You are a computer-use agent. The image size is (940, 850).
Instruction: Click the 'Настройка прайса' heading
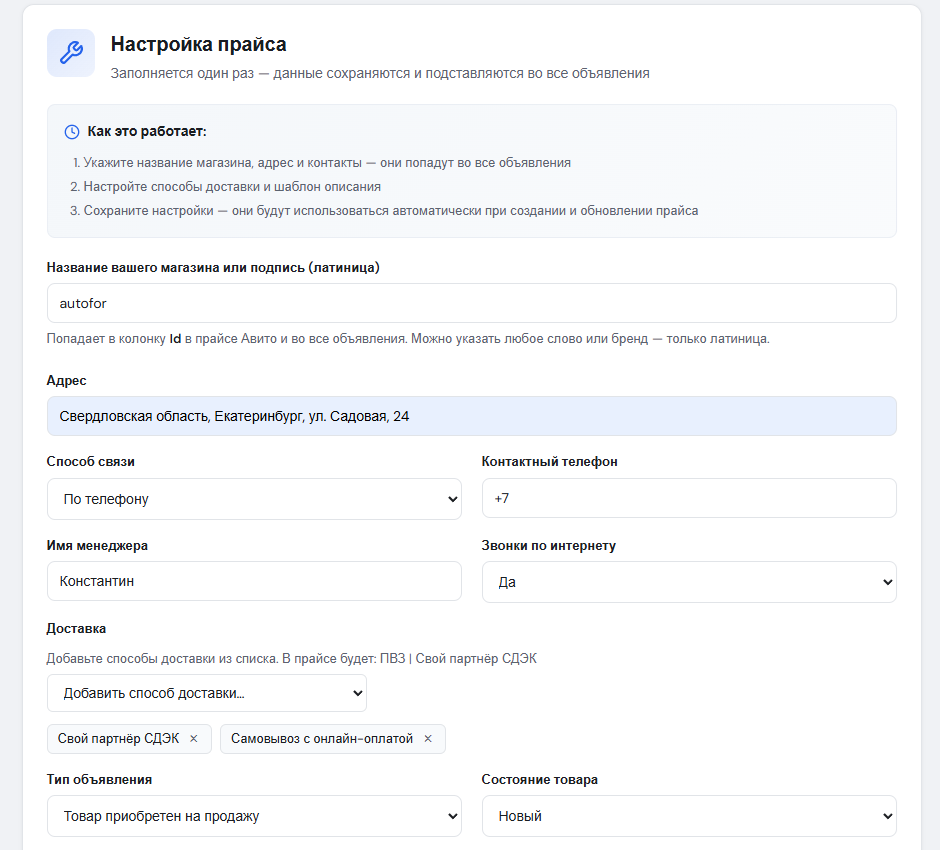point(198,44)
